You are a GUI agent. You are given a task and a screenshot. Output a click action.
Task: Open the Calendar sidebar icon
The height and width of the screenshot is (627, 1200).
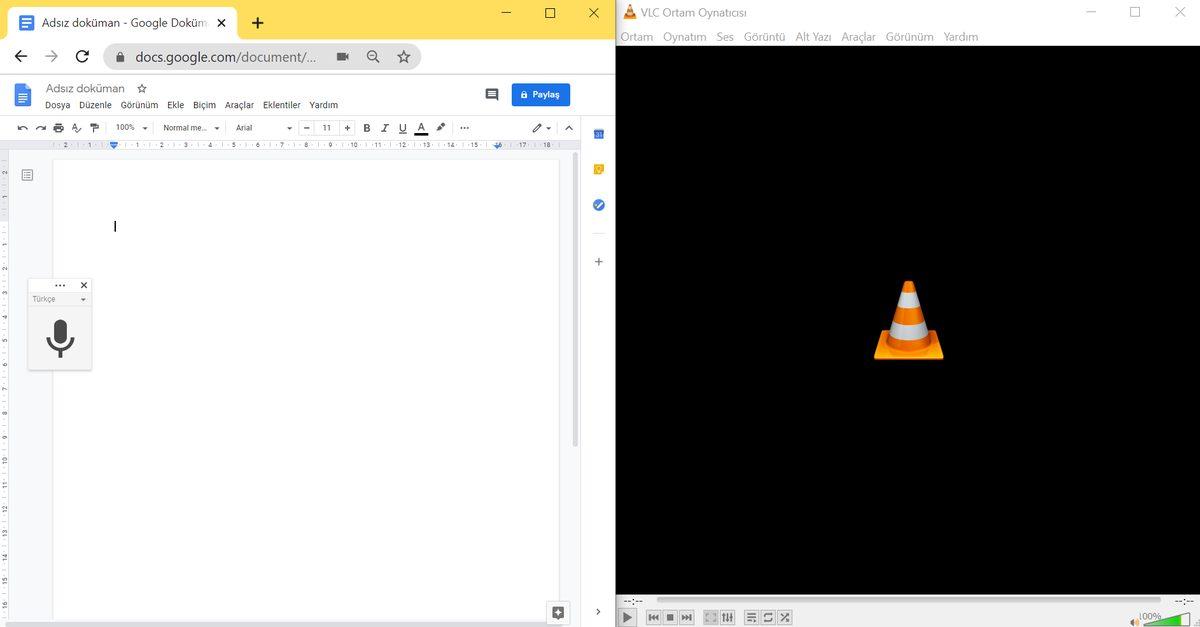point(598,132)
